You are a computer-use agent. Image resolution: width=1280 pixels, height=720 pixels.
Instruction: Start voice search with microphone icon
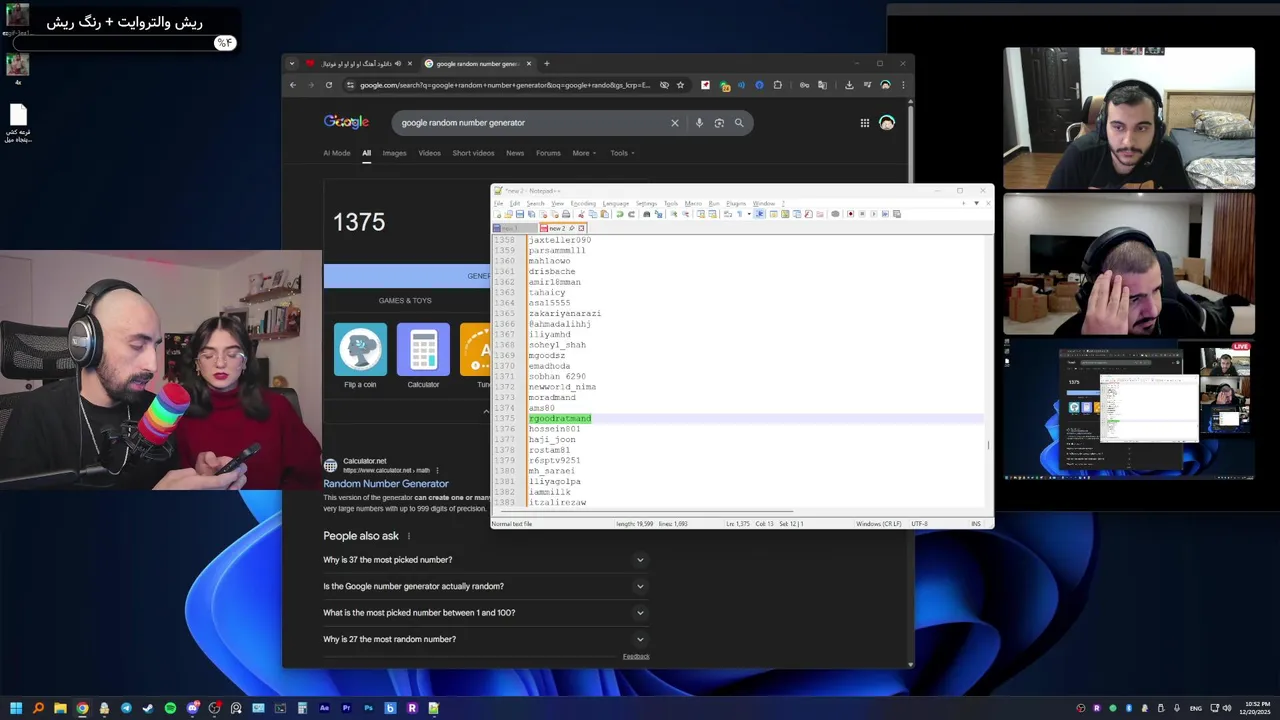tap(699, 123)
